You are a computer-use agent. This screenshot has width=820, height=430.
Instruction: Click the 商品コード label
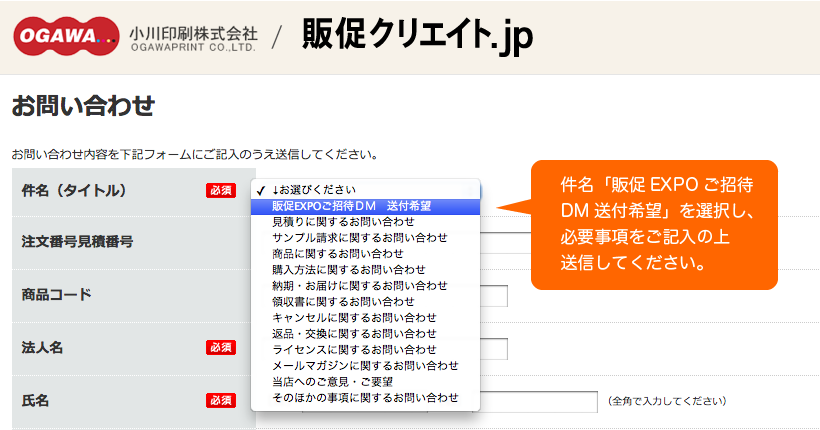[56, 295]
